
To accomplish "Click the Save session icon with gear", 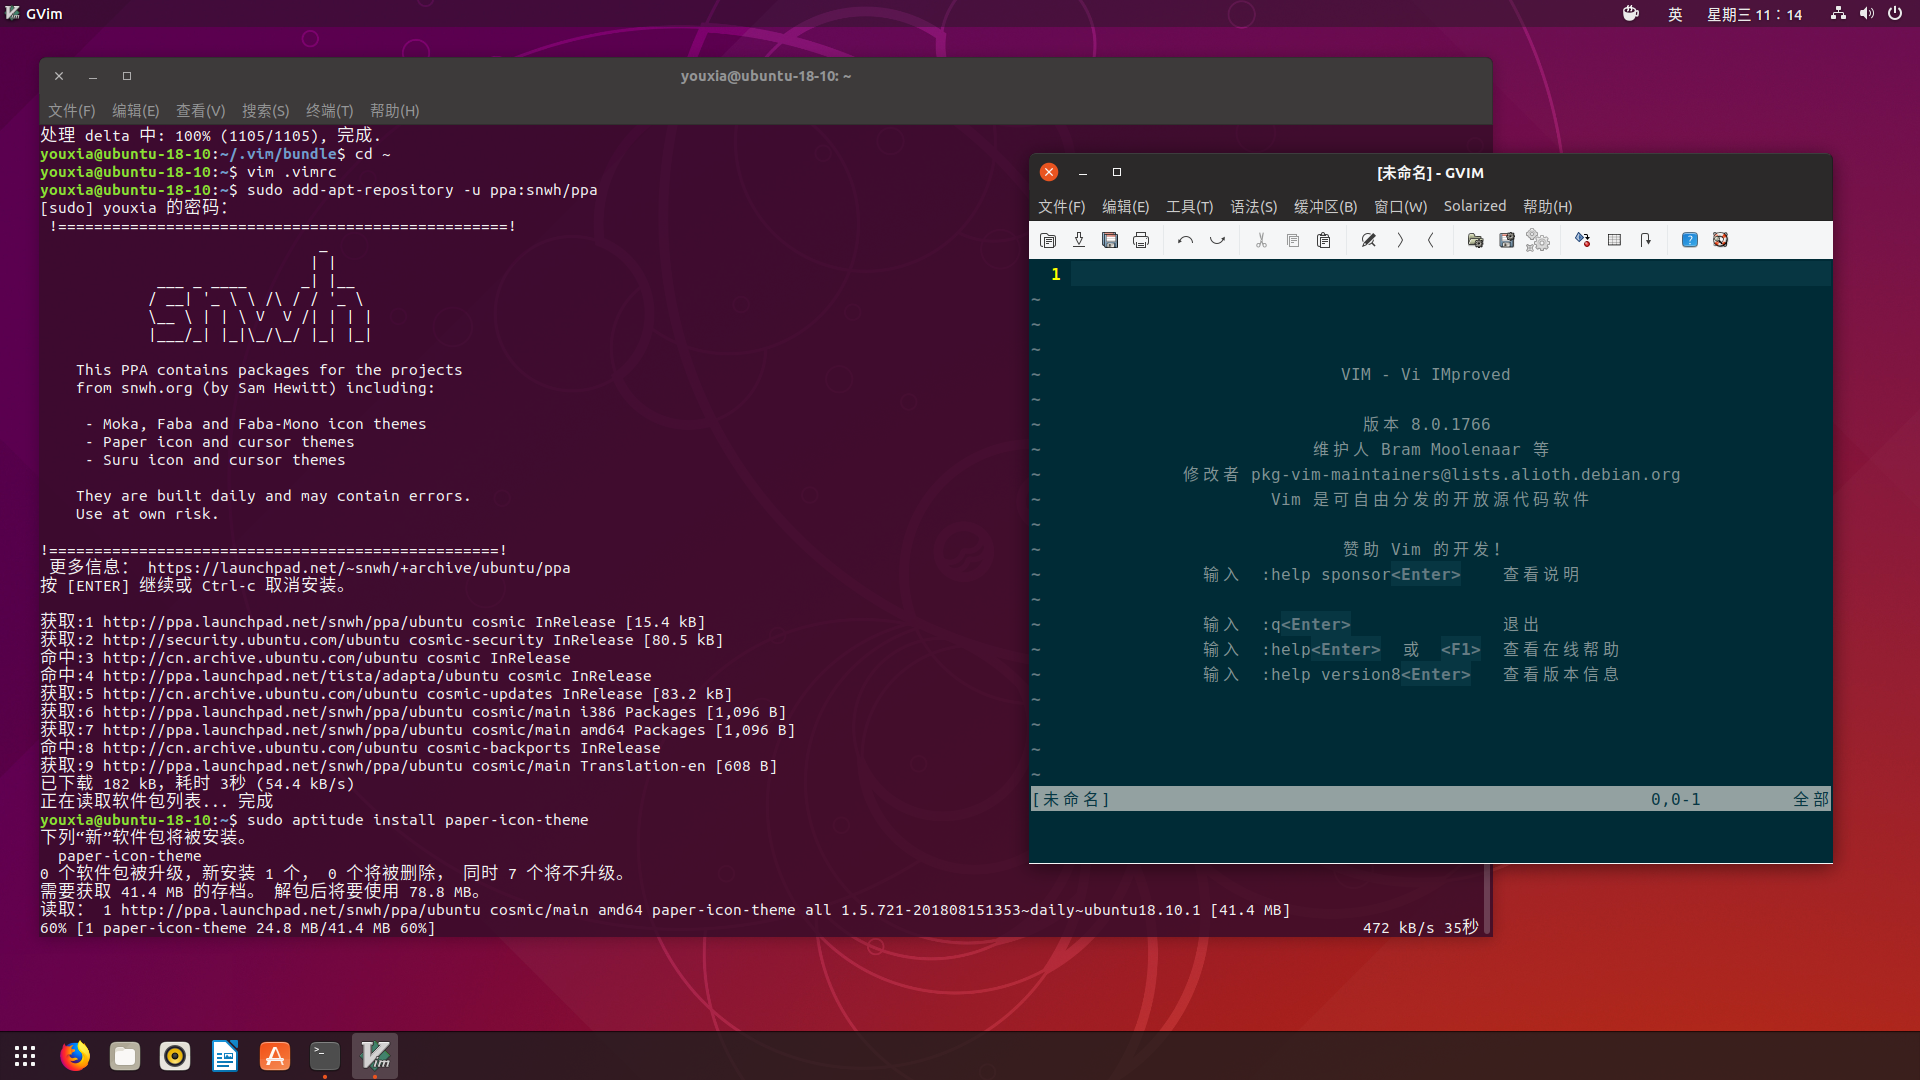I will (1507, 240).
